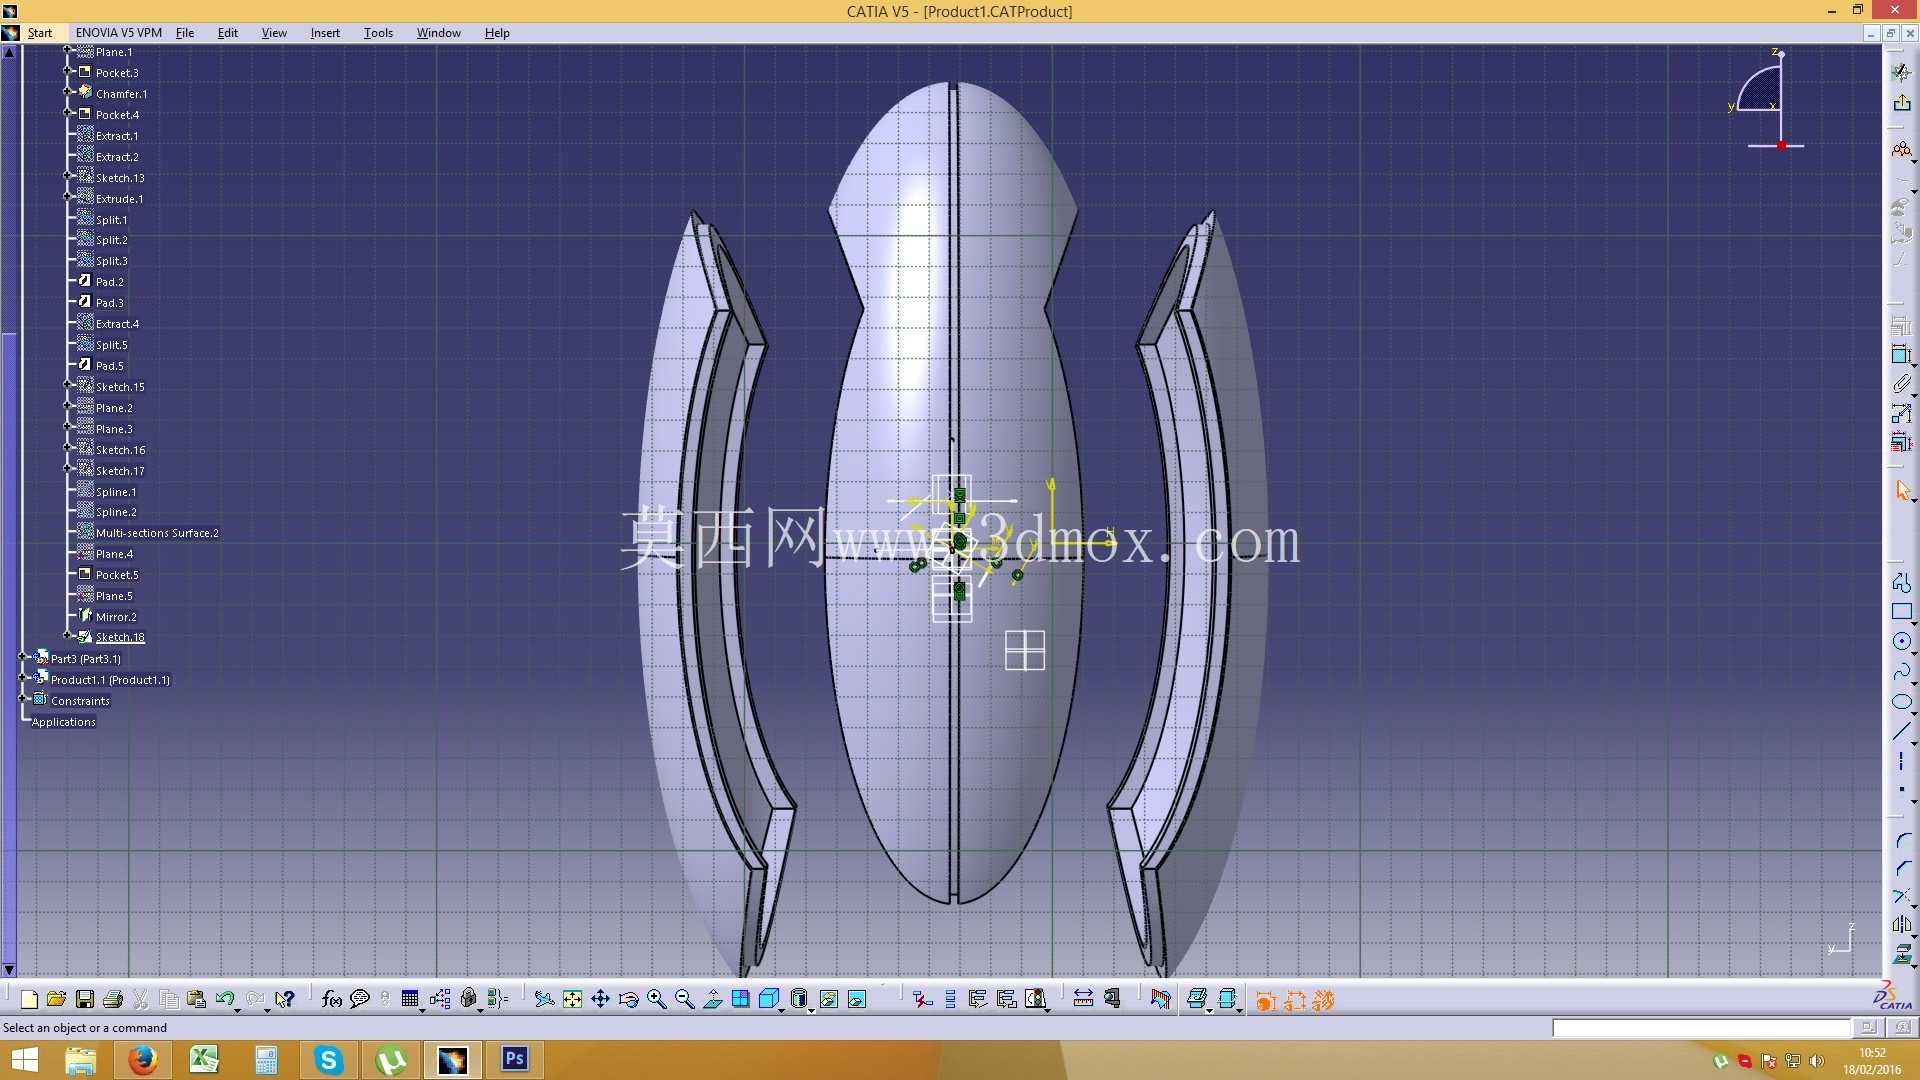Select the Ellipse sketch tool

pyautogui.click(x=1902, y=702)
